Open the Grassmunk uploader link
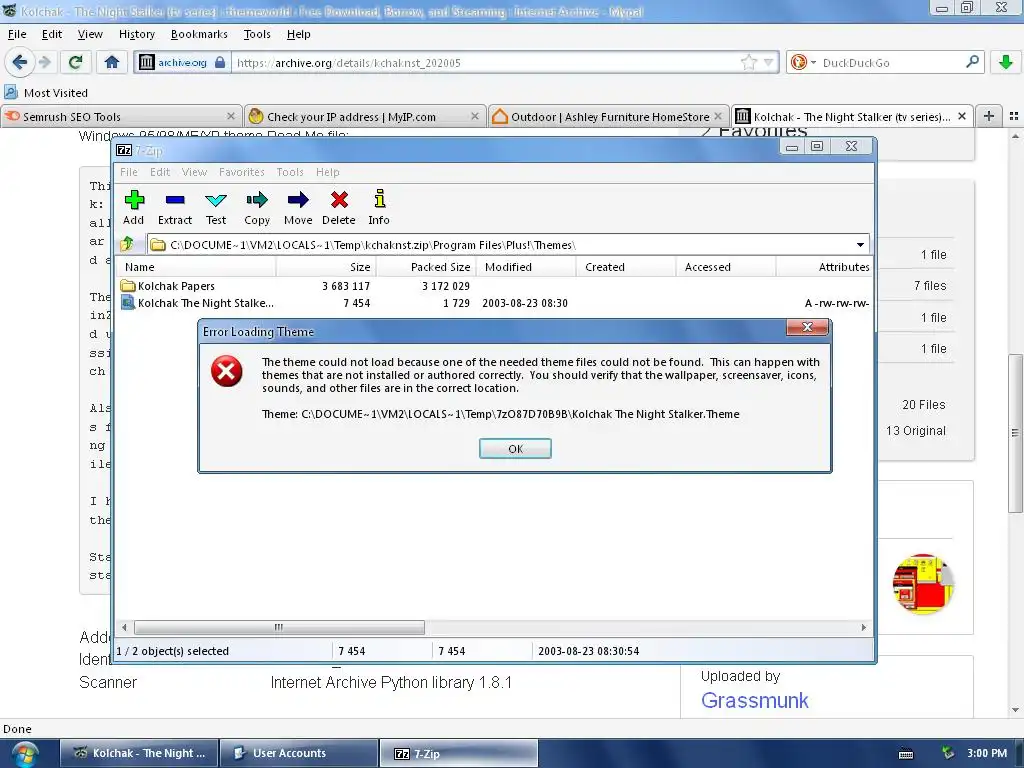This screenshot has width=1024, height=768. 754,700
